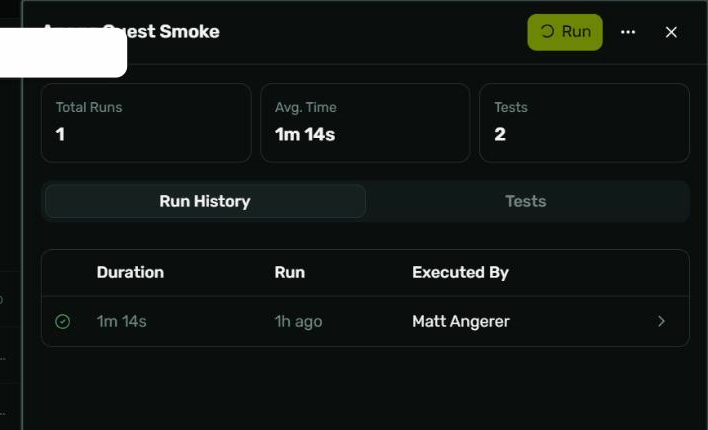The width and height of the screenshot is (708, 430).
Task: Click the 1m 14s duration in run row
Action: coord(121,322)
